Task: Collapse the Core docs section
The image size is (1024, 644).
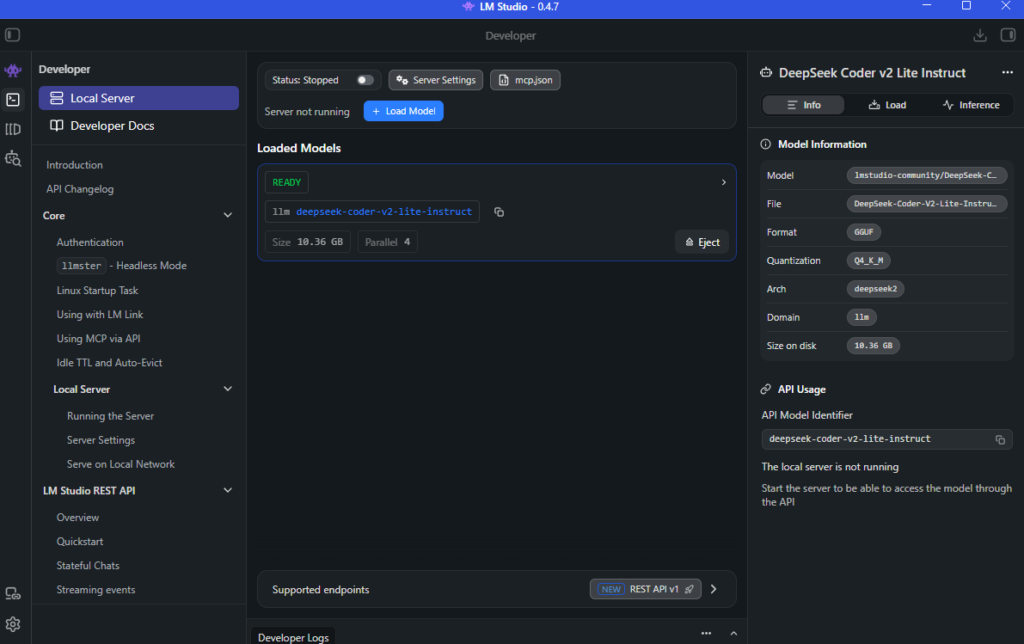Action: coord(227,215)
